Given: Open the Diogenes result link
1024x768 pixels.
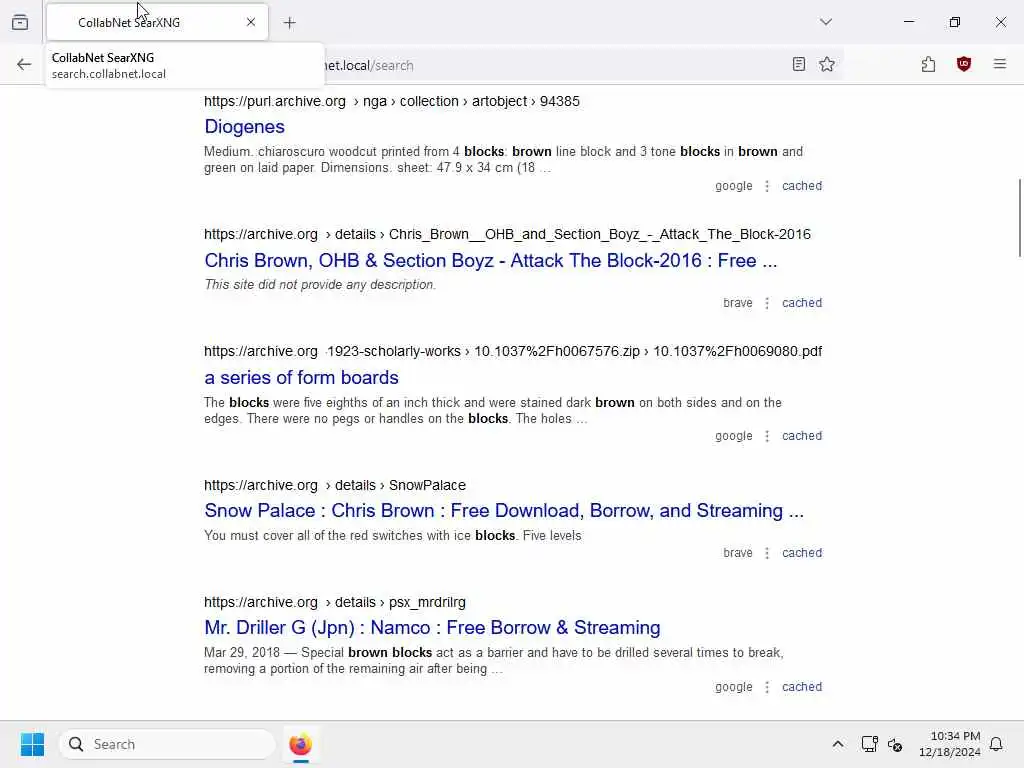Looking at the screenshot, I should [244, 127].
